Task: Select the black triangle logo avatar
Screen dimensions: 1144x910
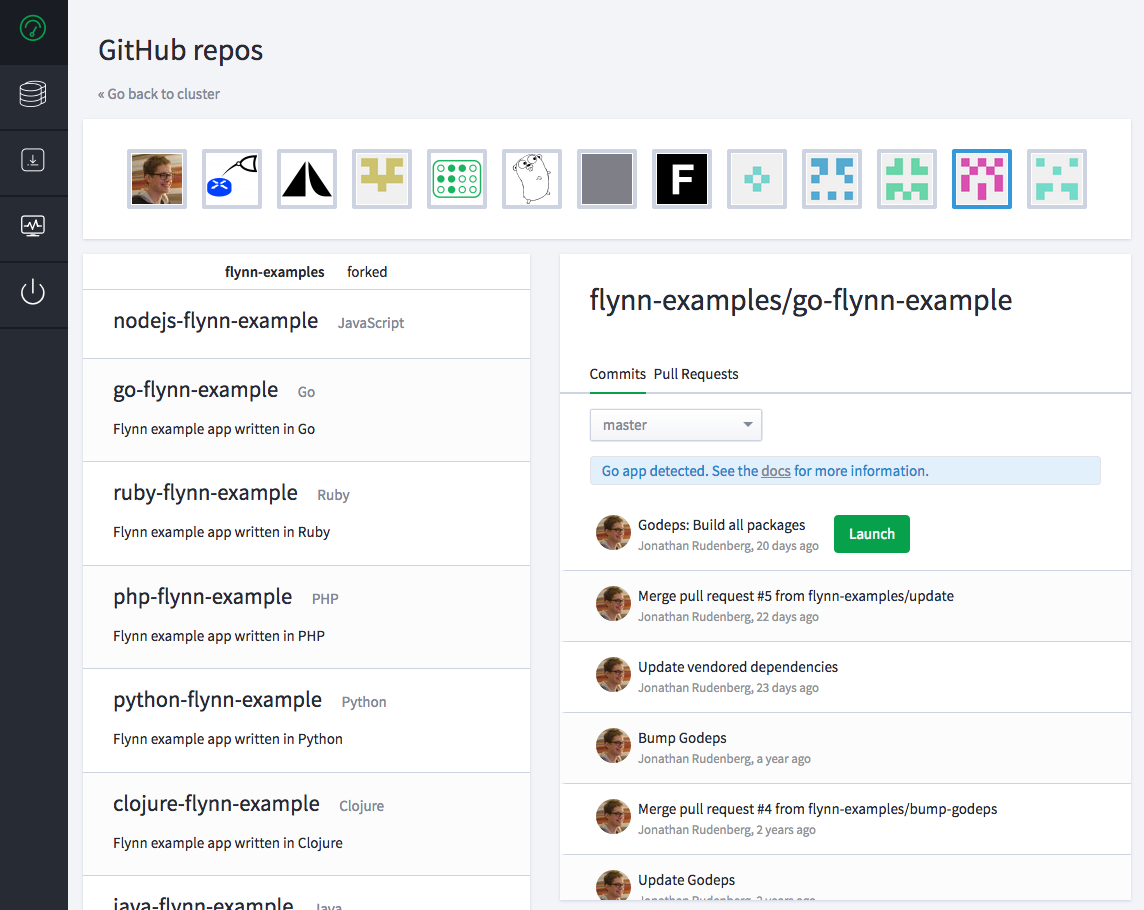Action: pos(306,180)
